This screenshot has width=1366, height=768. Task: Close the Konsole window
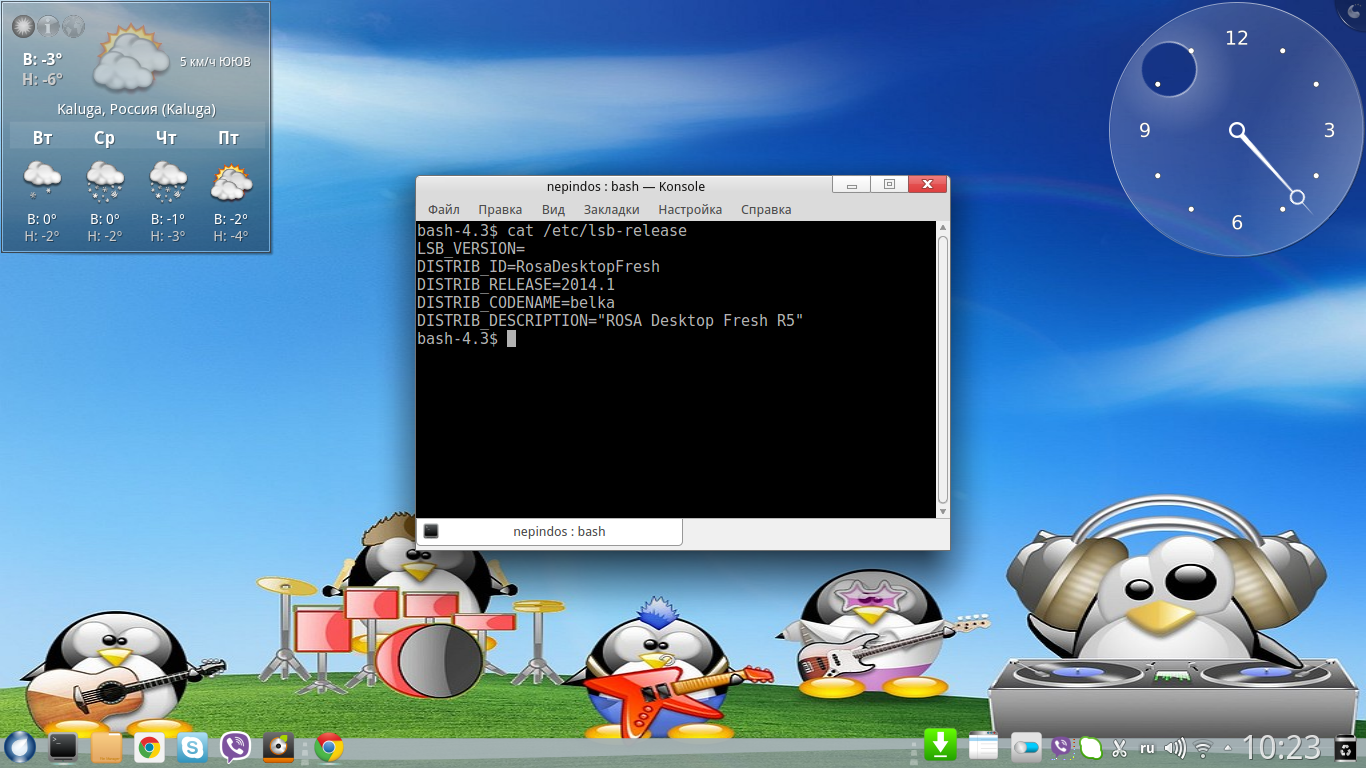(927, 184)
